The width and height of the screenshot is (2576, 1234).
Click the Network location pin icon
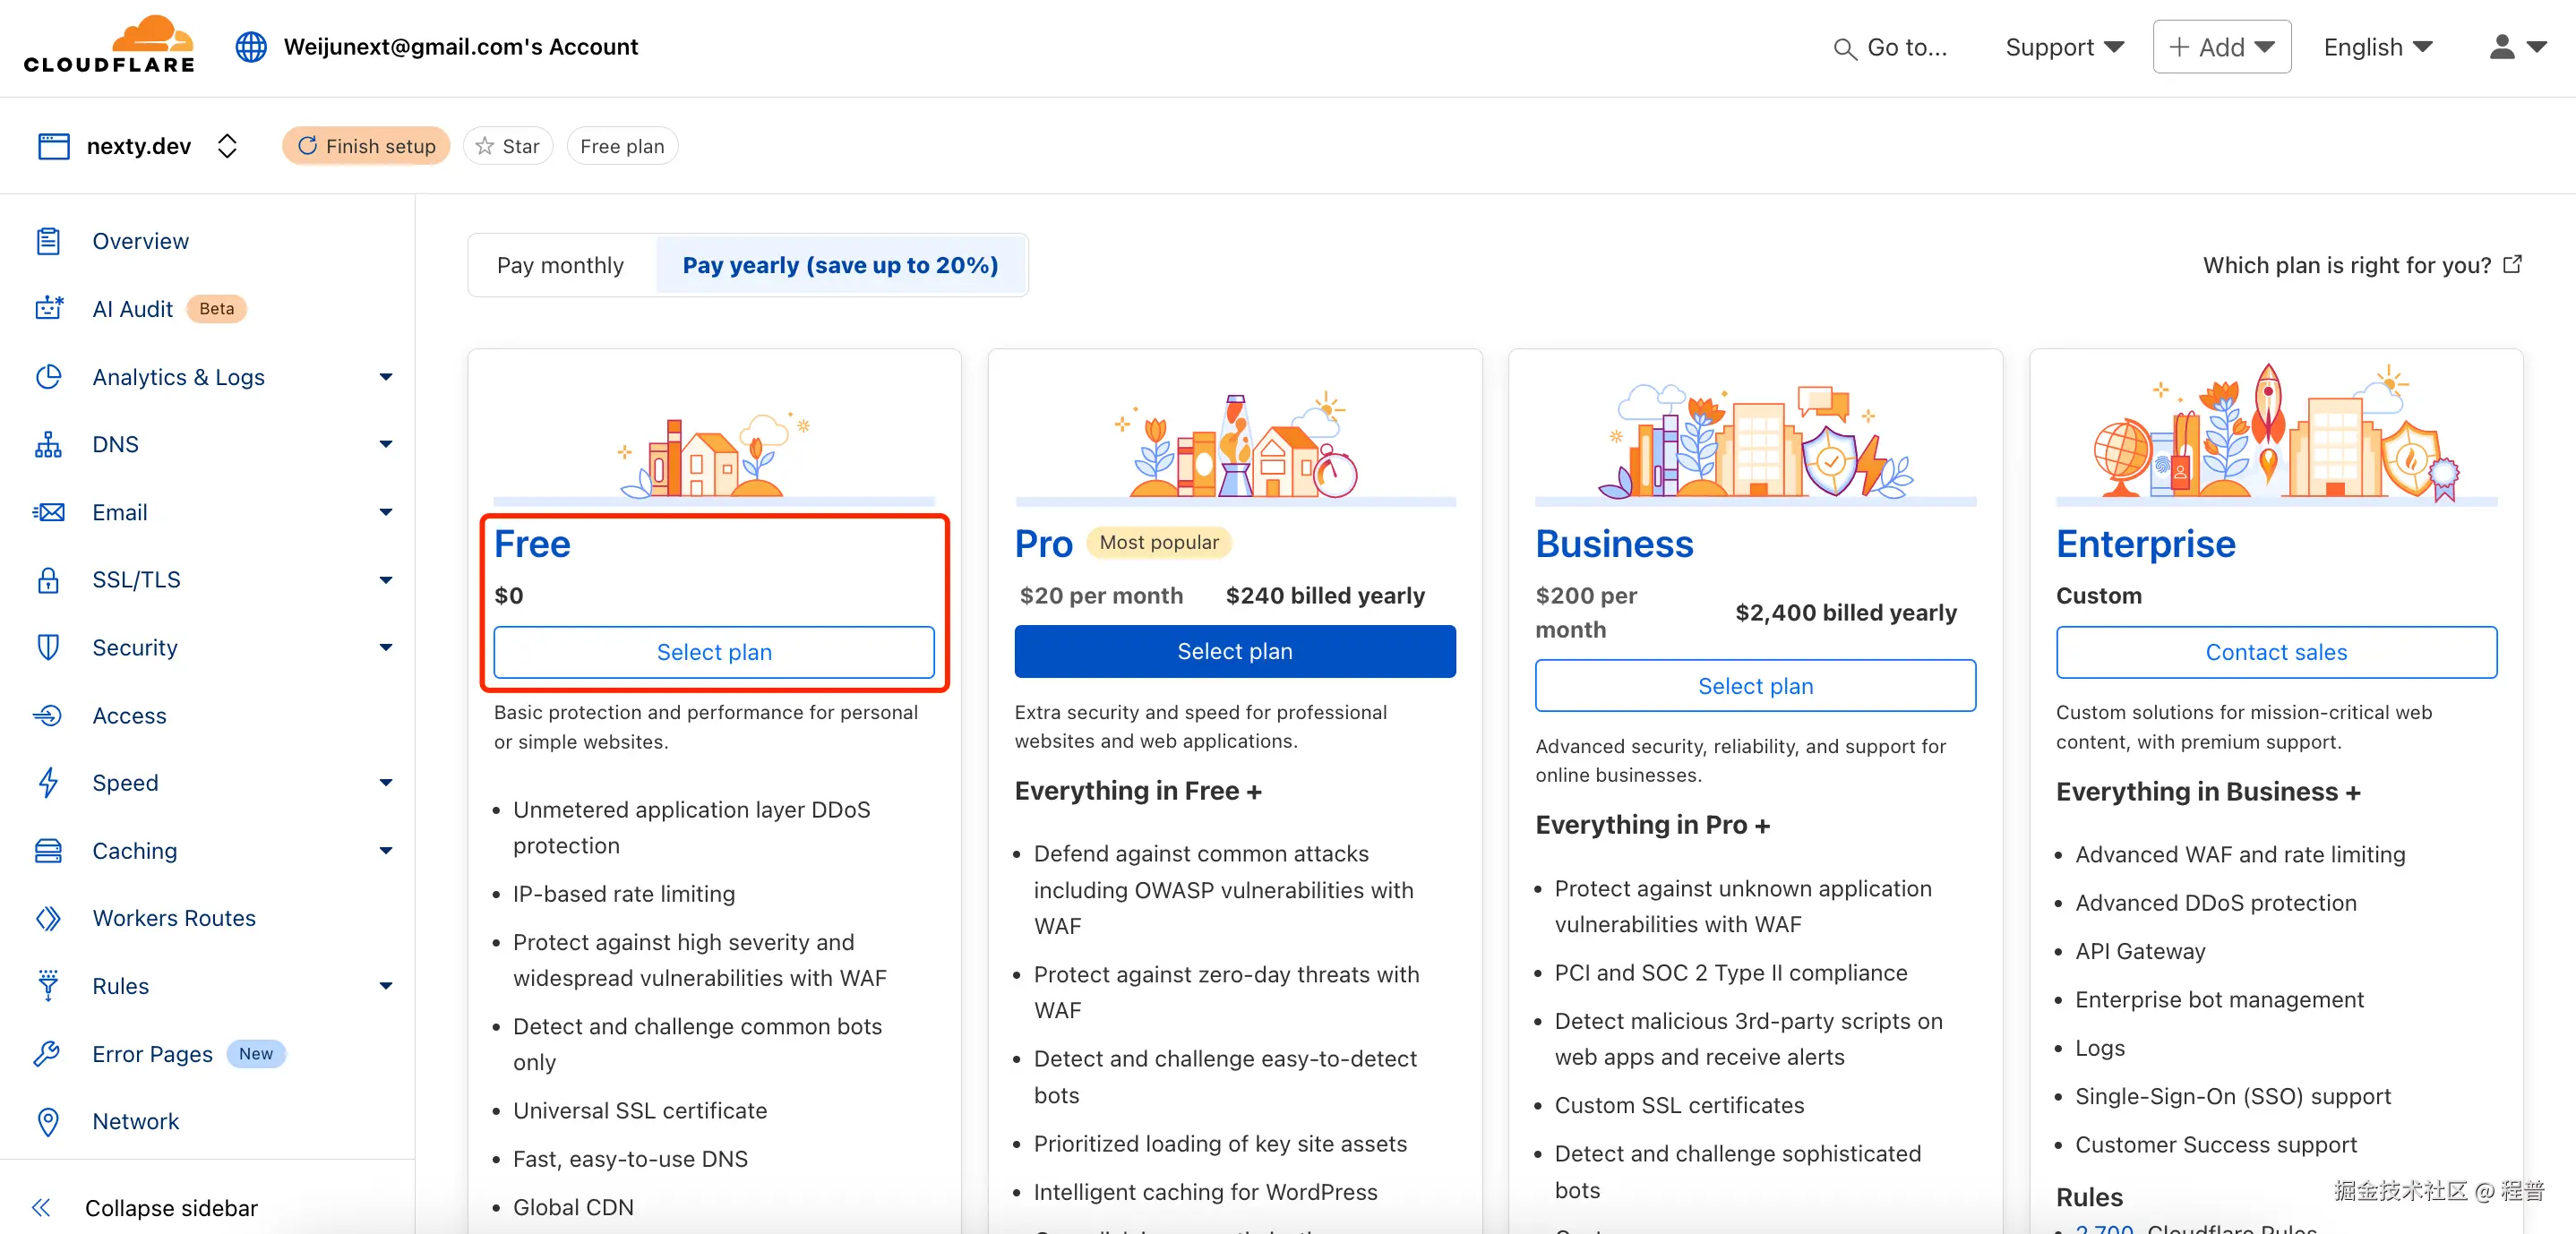point(48,1121)
